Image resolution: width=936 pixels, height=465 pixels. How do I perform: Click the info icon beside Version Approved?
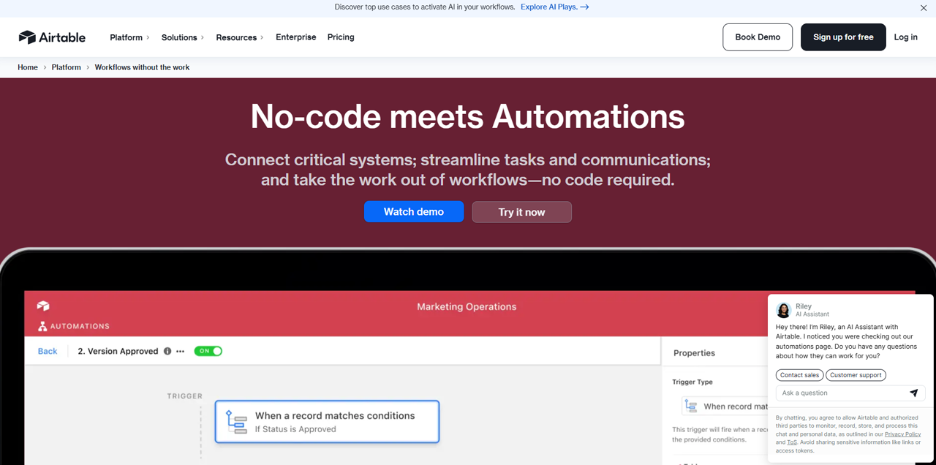tap(167, 351)
